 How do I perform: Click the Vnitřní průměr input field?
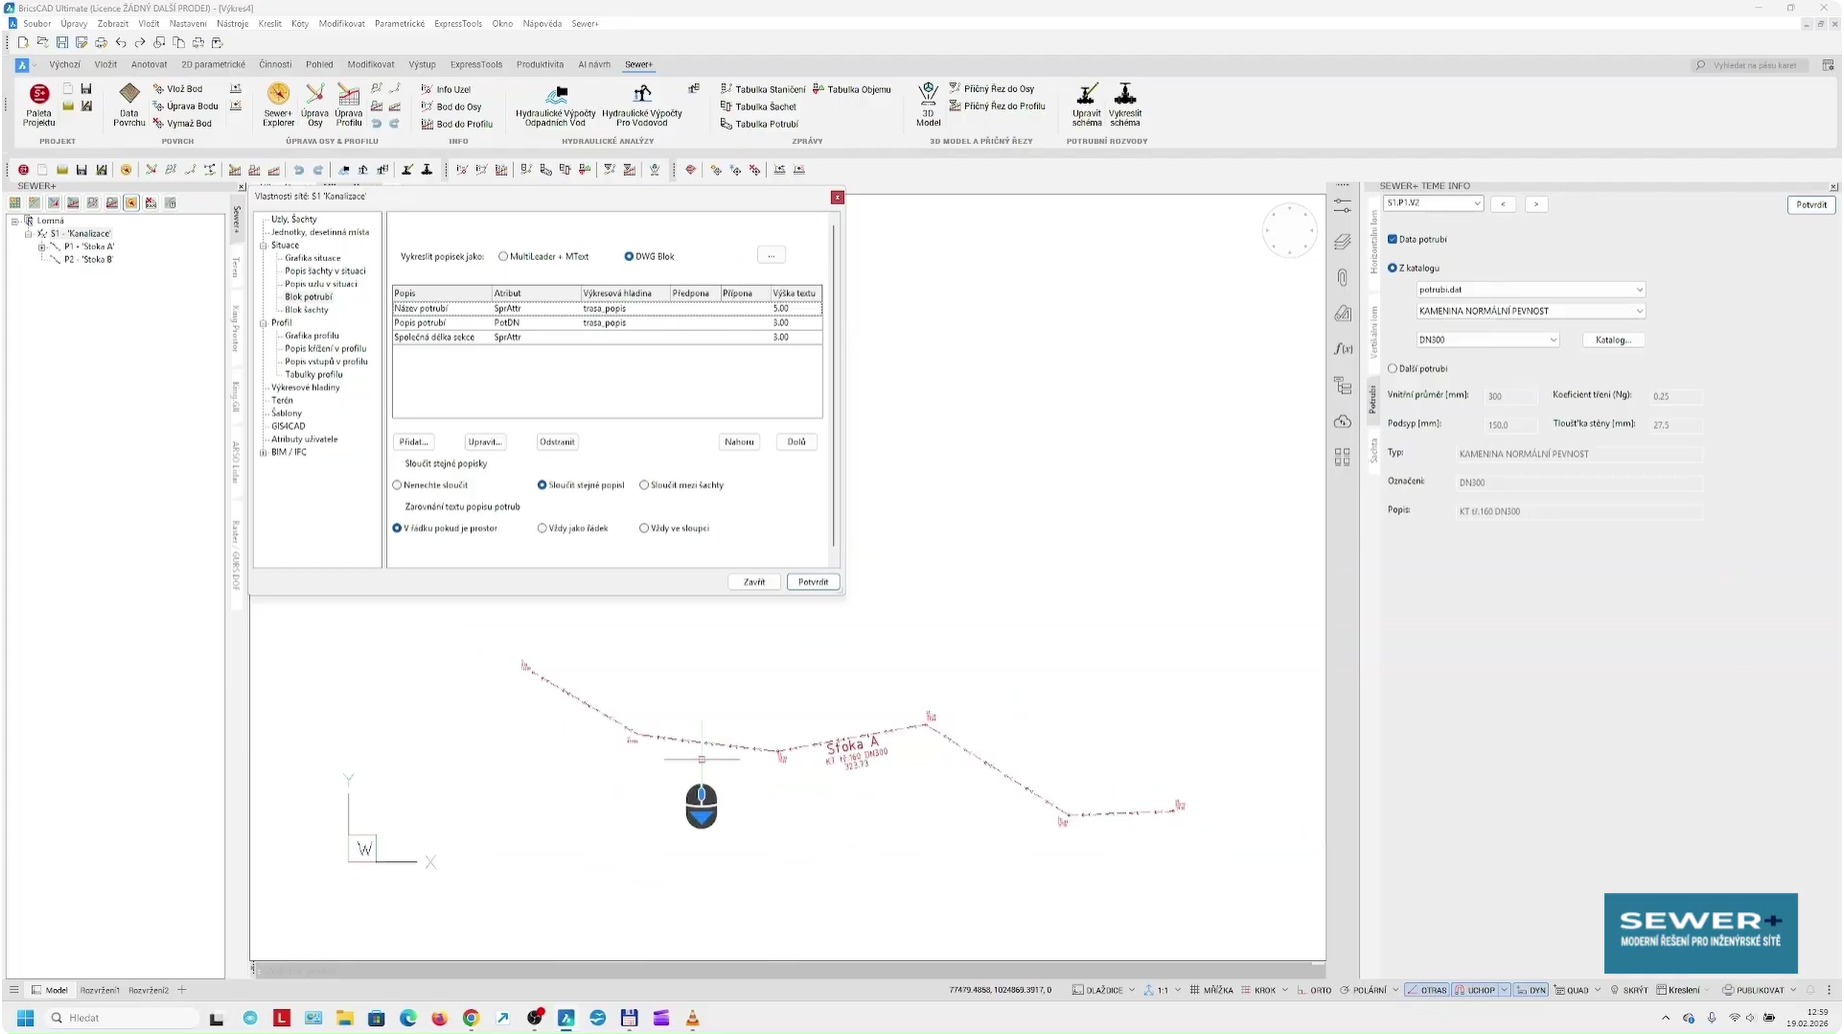1510,396
